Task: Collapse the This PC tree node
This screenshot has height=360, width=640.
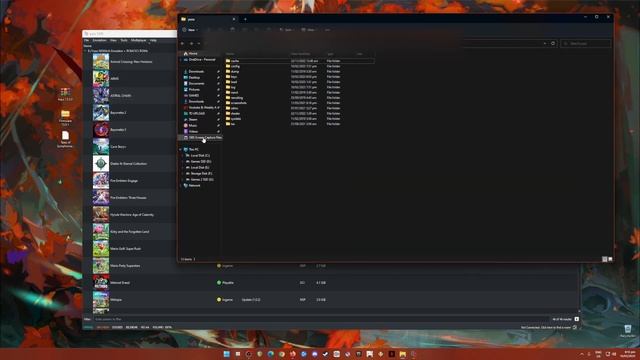Action: tap(181, 149)
